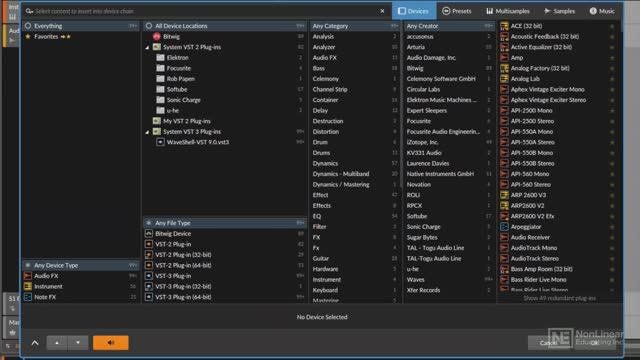This screenshot has height=360, width=640.
Task: Collapse the System VST 2 Plug-ins tree
Action: [x=148, y=47]
